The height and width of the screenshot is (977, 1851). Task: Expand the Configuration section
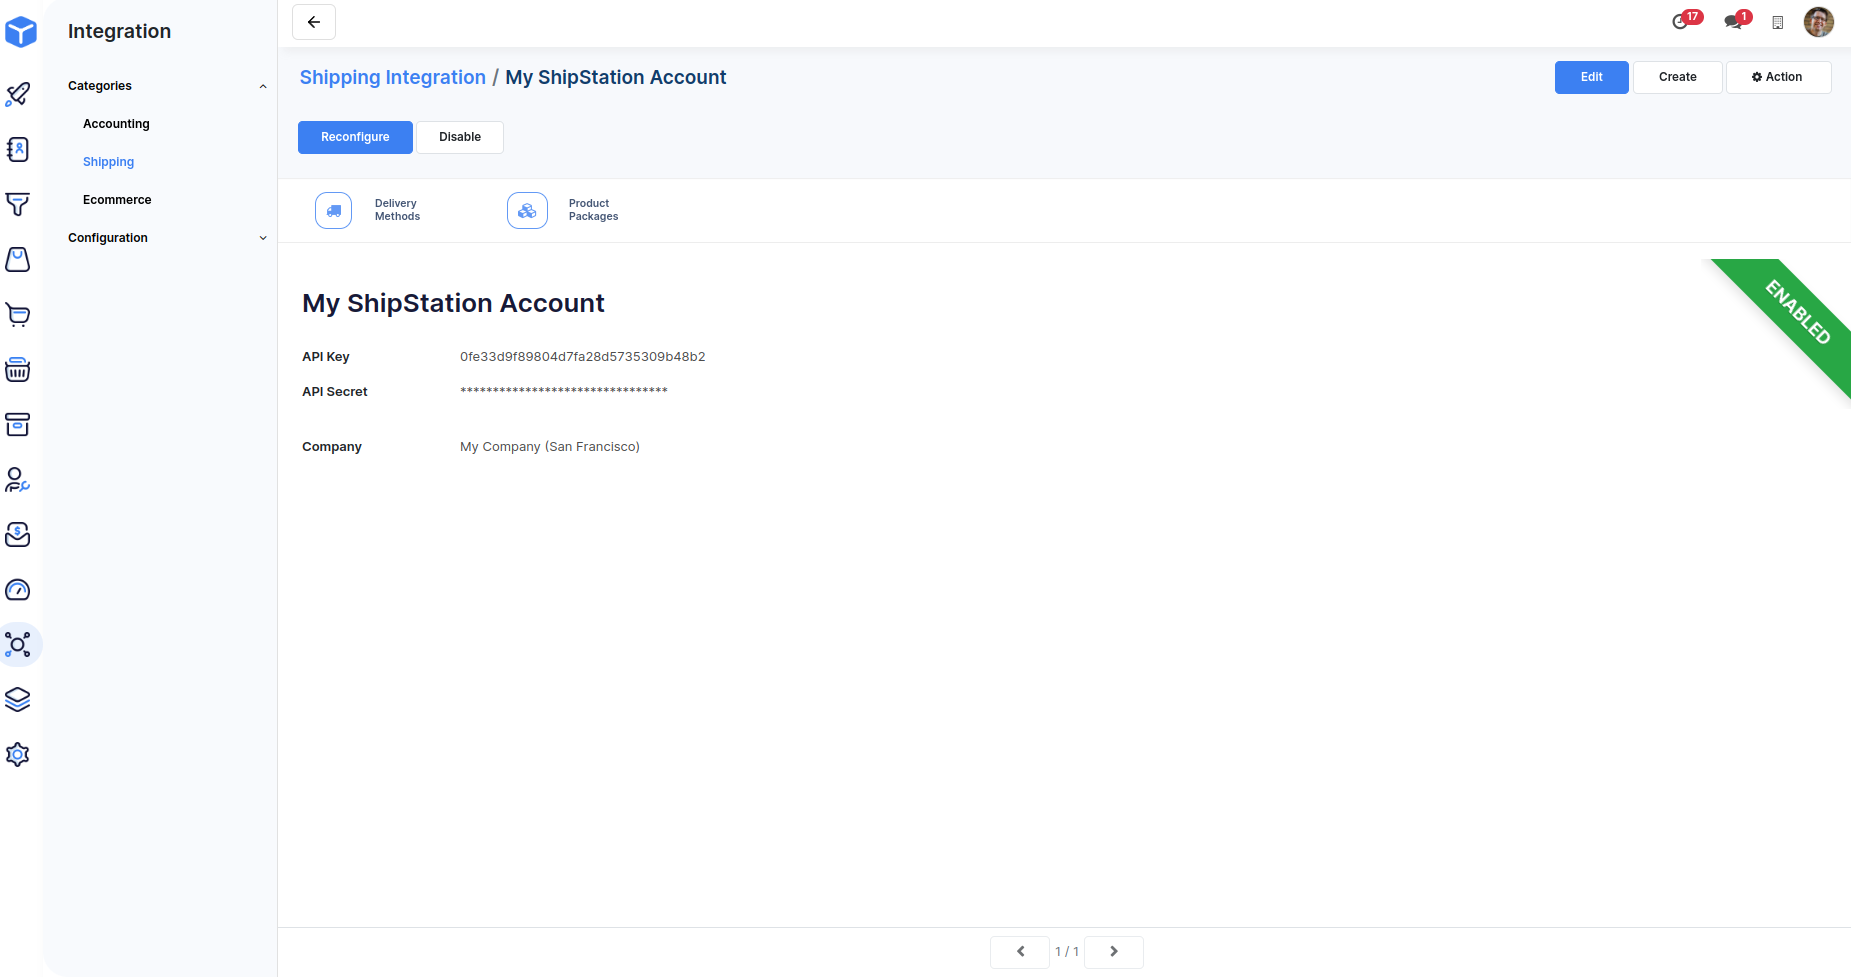(x=263, y=238)
